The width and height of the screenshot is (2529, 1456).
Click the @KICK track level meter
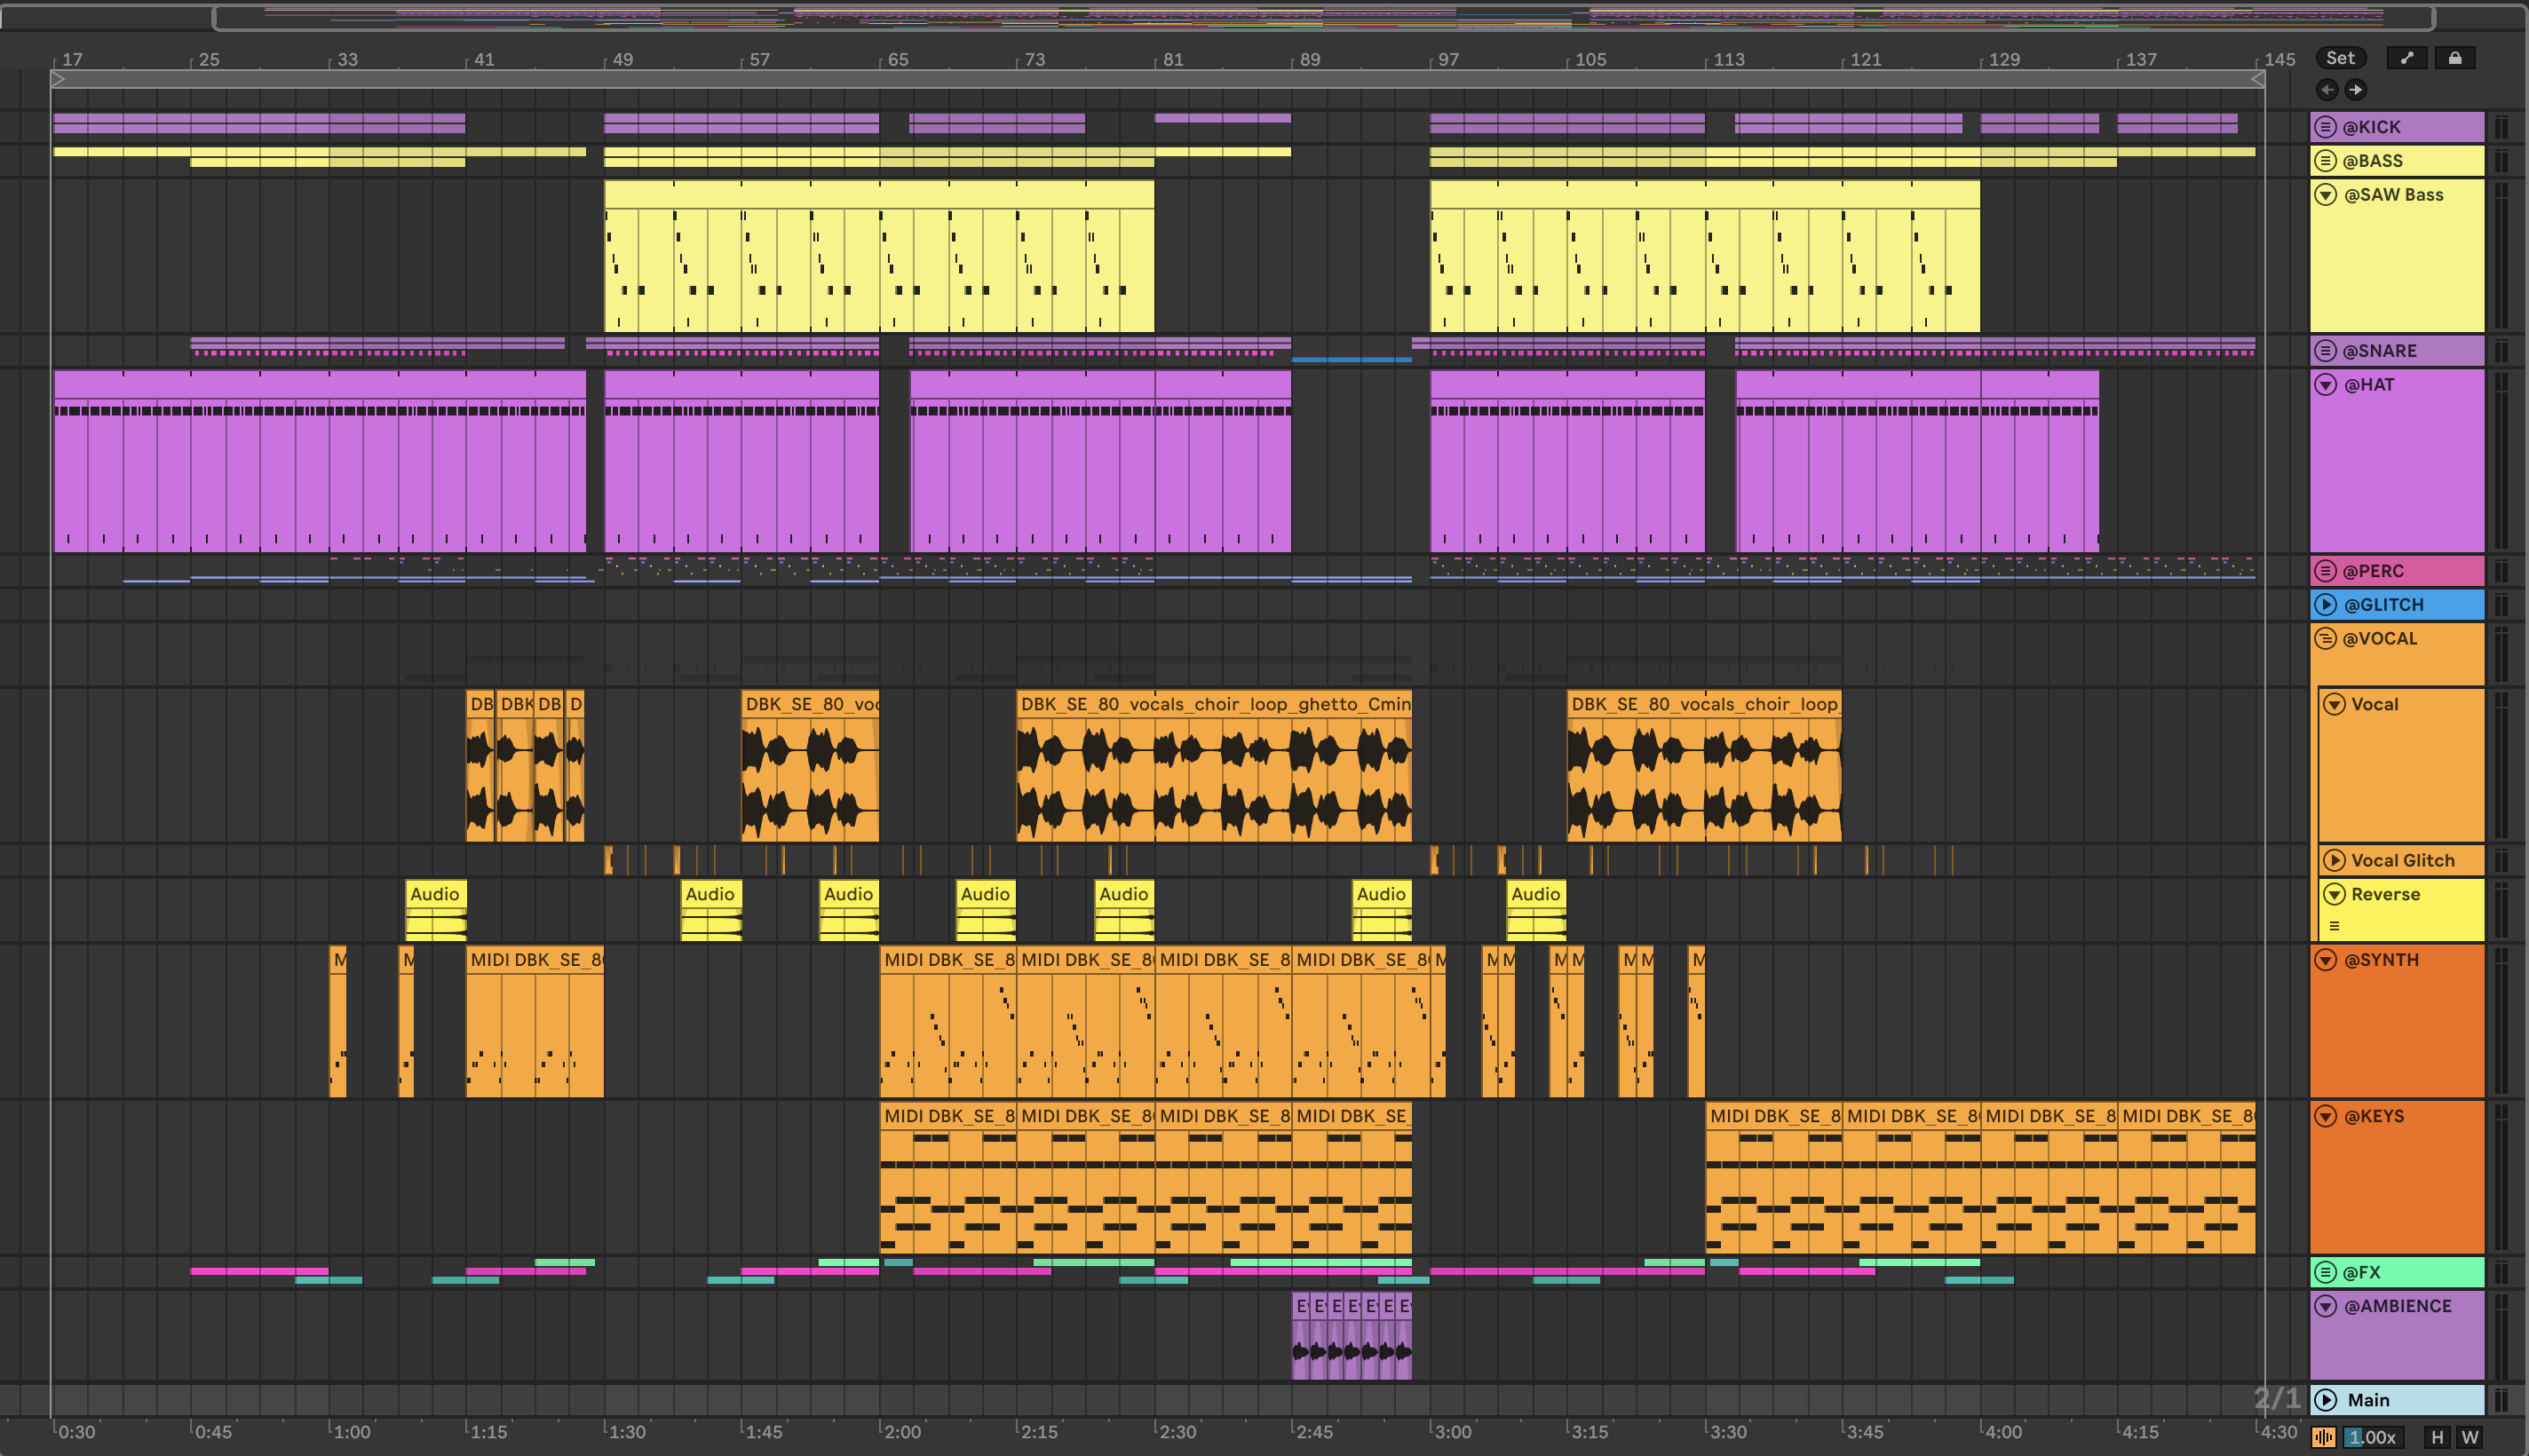2501,127
